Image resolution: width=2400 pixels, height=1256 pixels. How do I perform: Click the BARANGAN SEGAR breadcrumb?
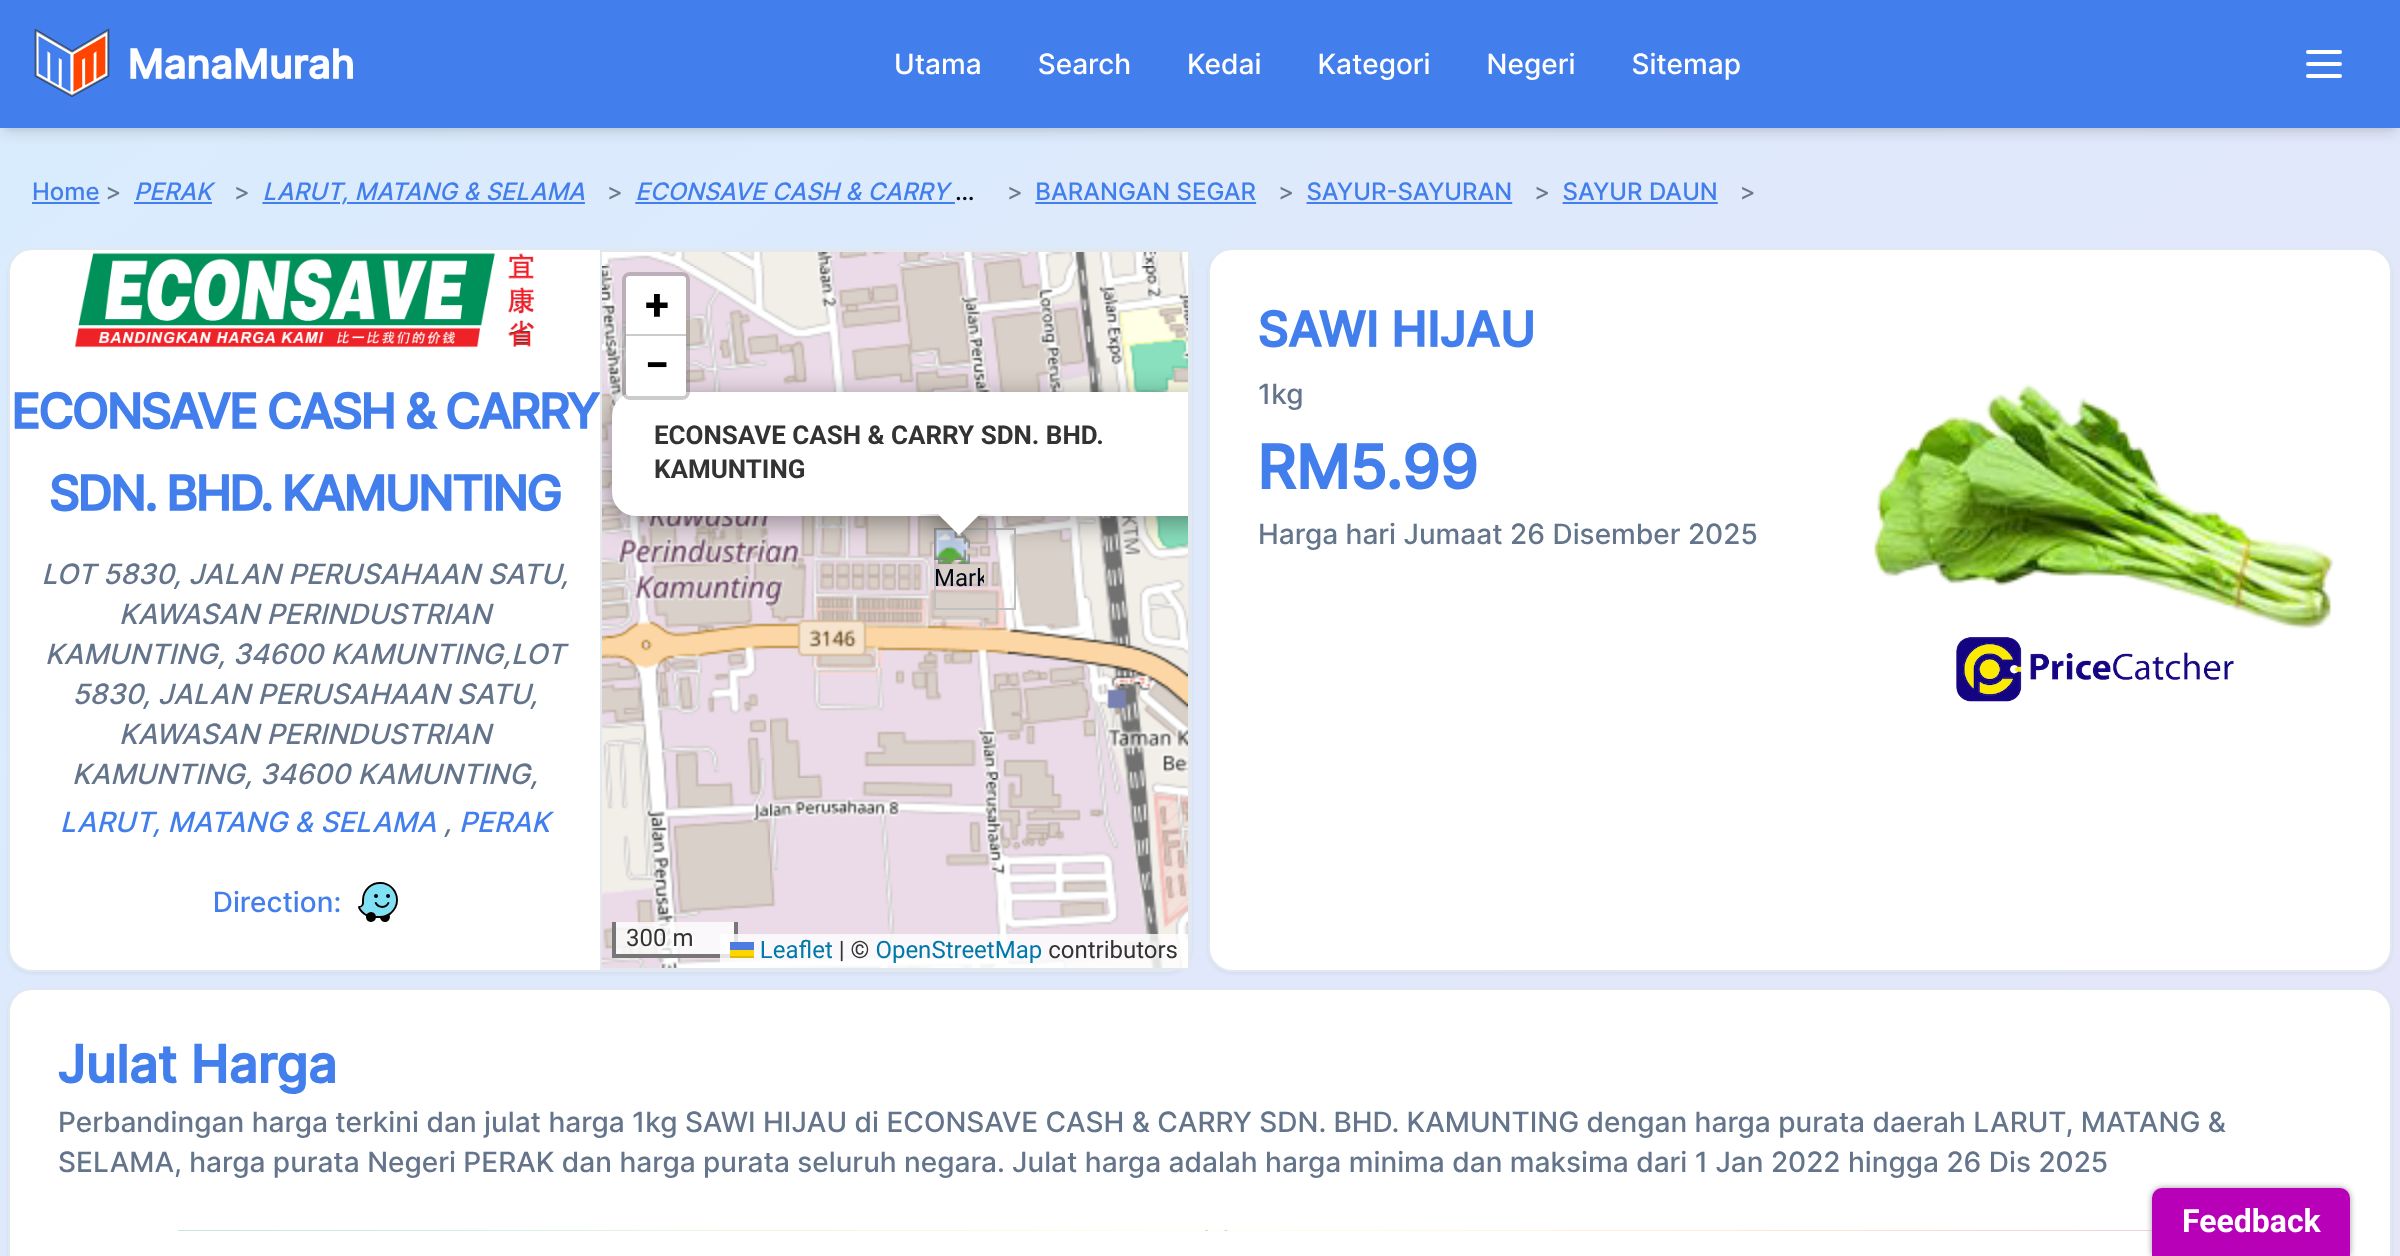click(1144, 191)
